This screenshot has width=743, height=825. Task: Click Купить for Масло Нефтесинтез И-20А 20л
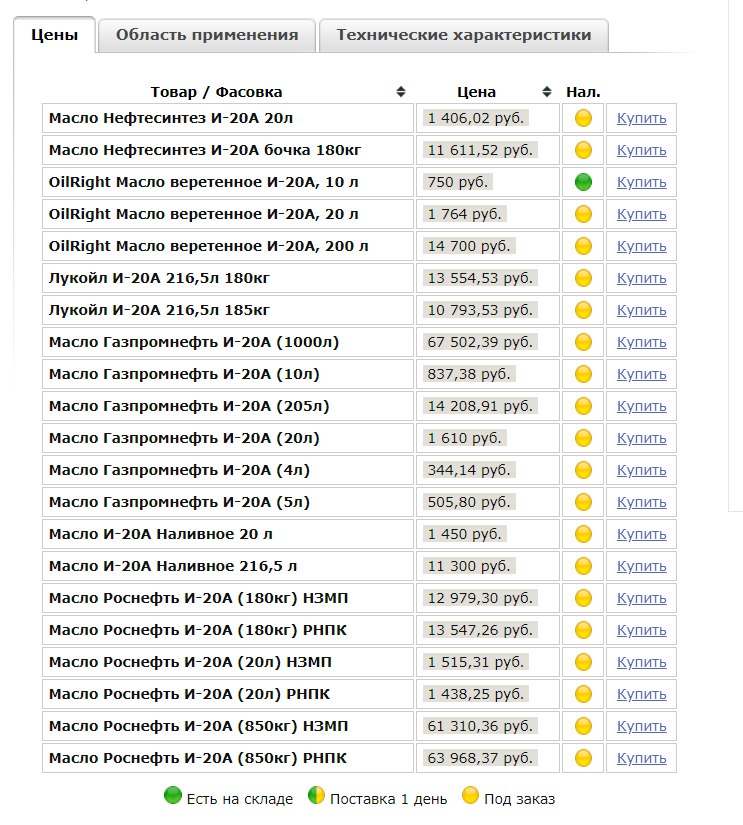[641, 118]
